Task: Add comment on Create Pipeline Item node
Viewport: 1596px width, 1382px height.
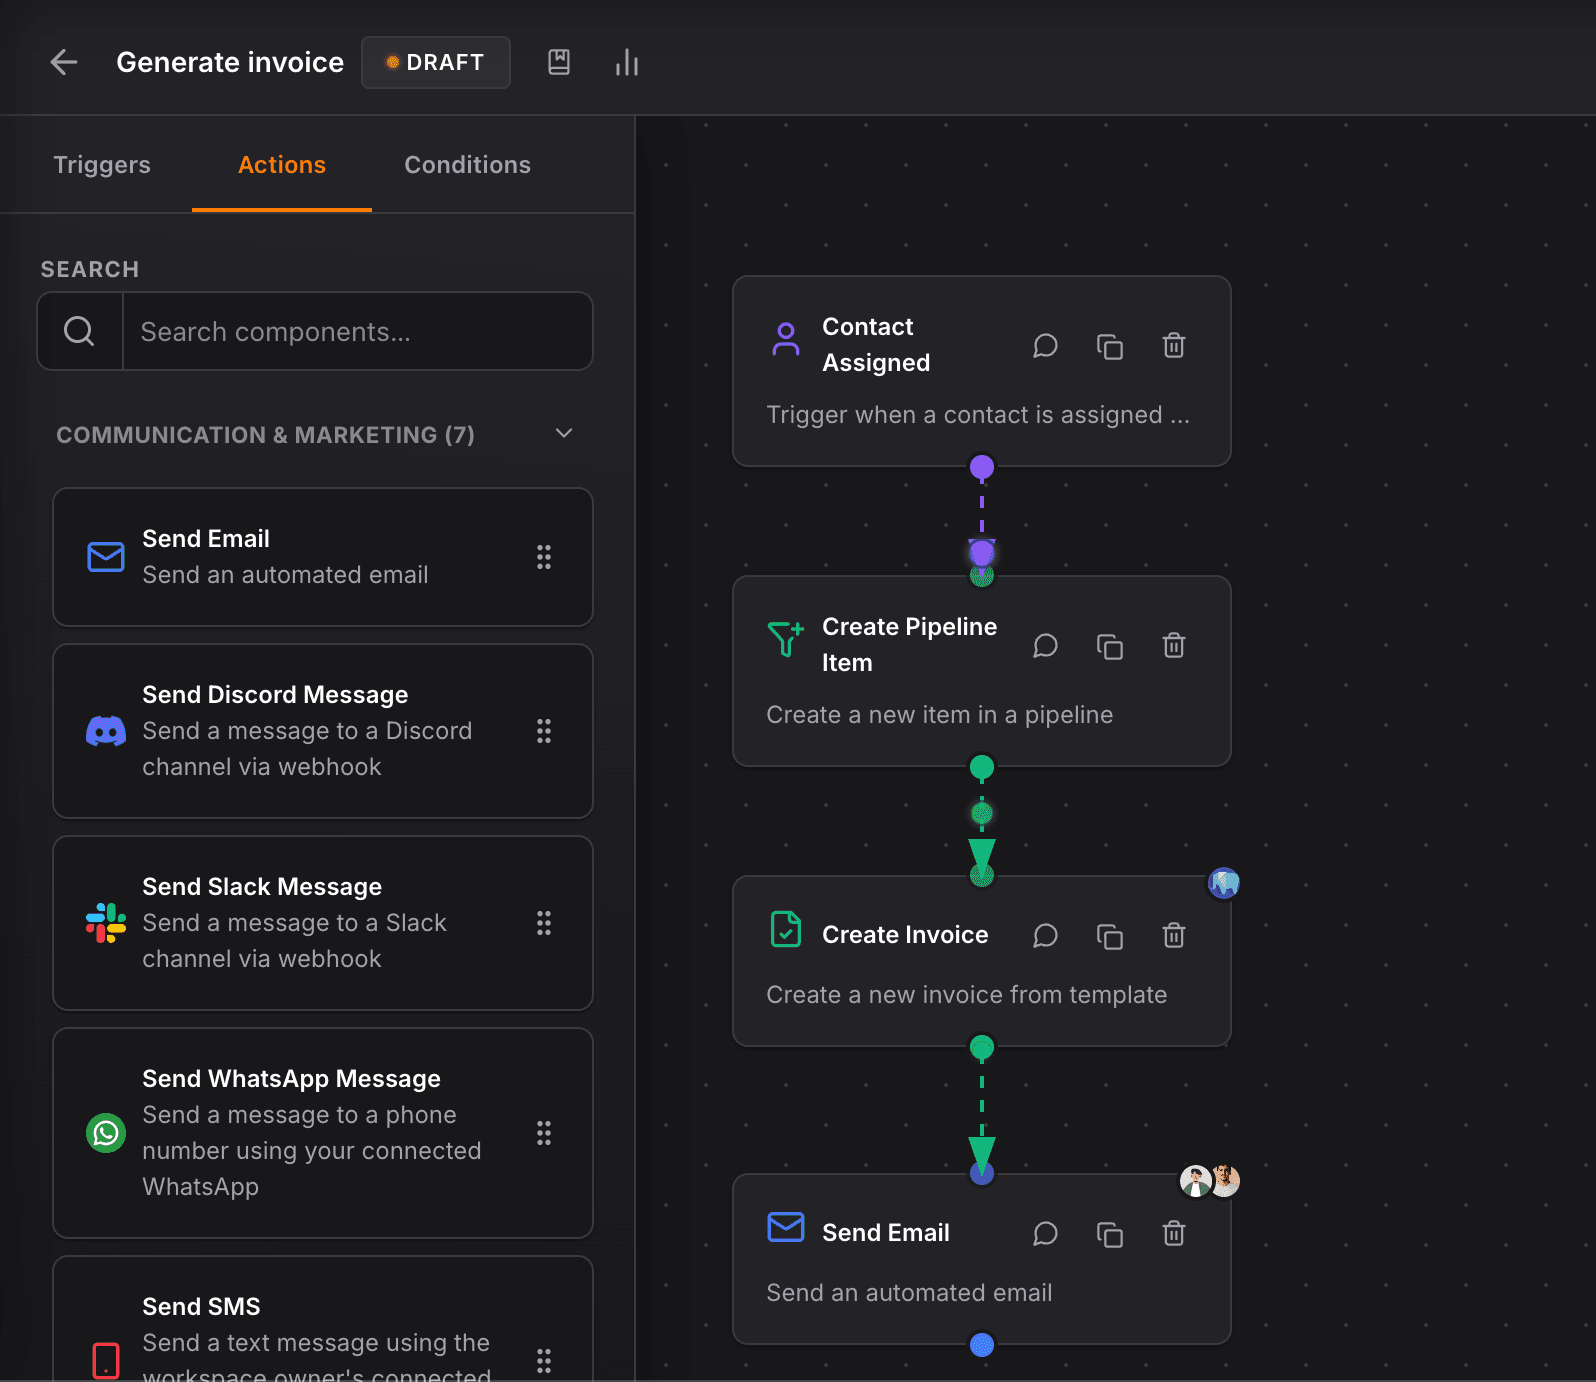Action: click(1045, 646)
